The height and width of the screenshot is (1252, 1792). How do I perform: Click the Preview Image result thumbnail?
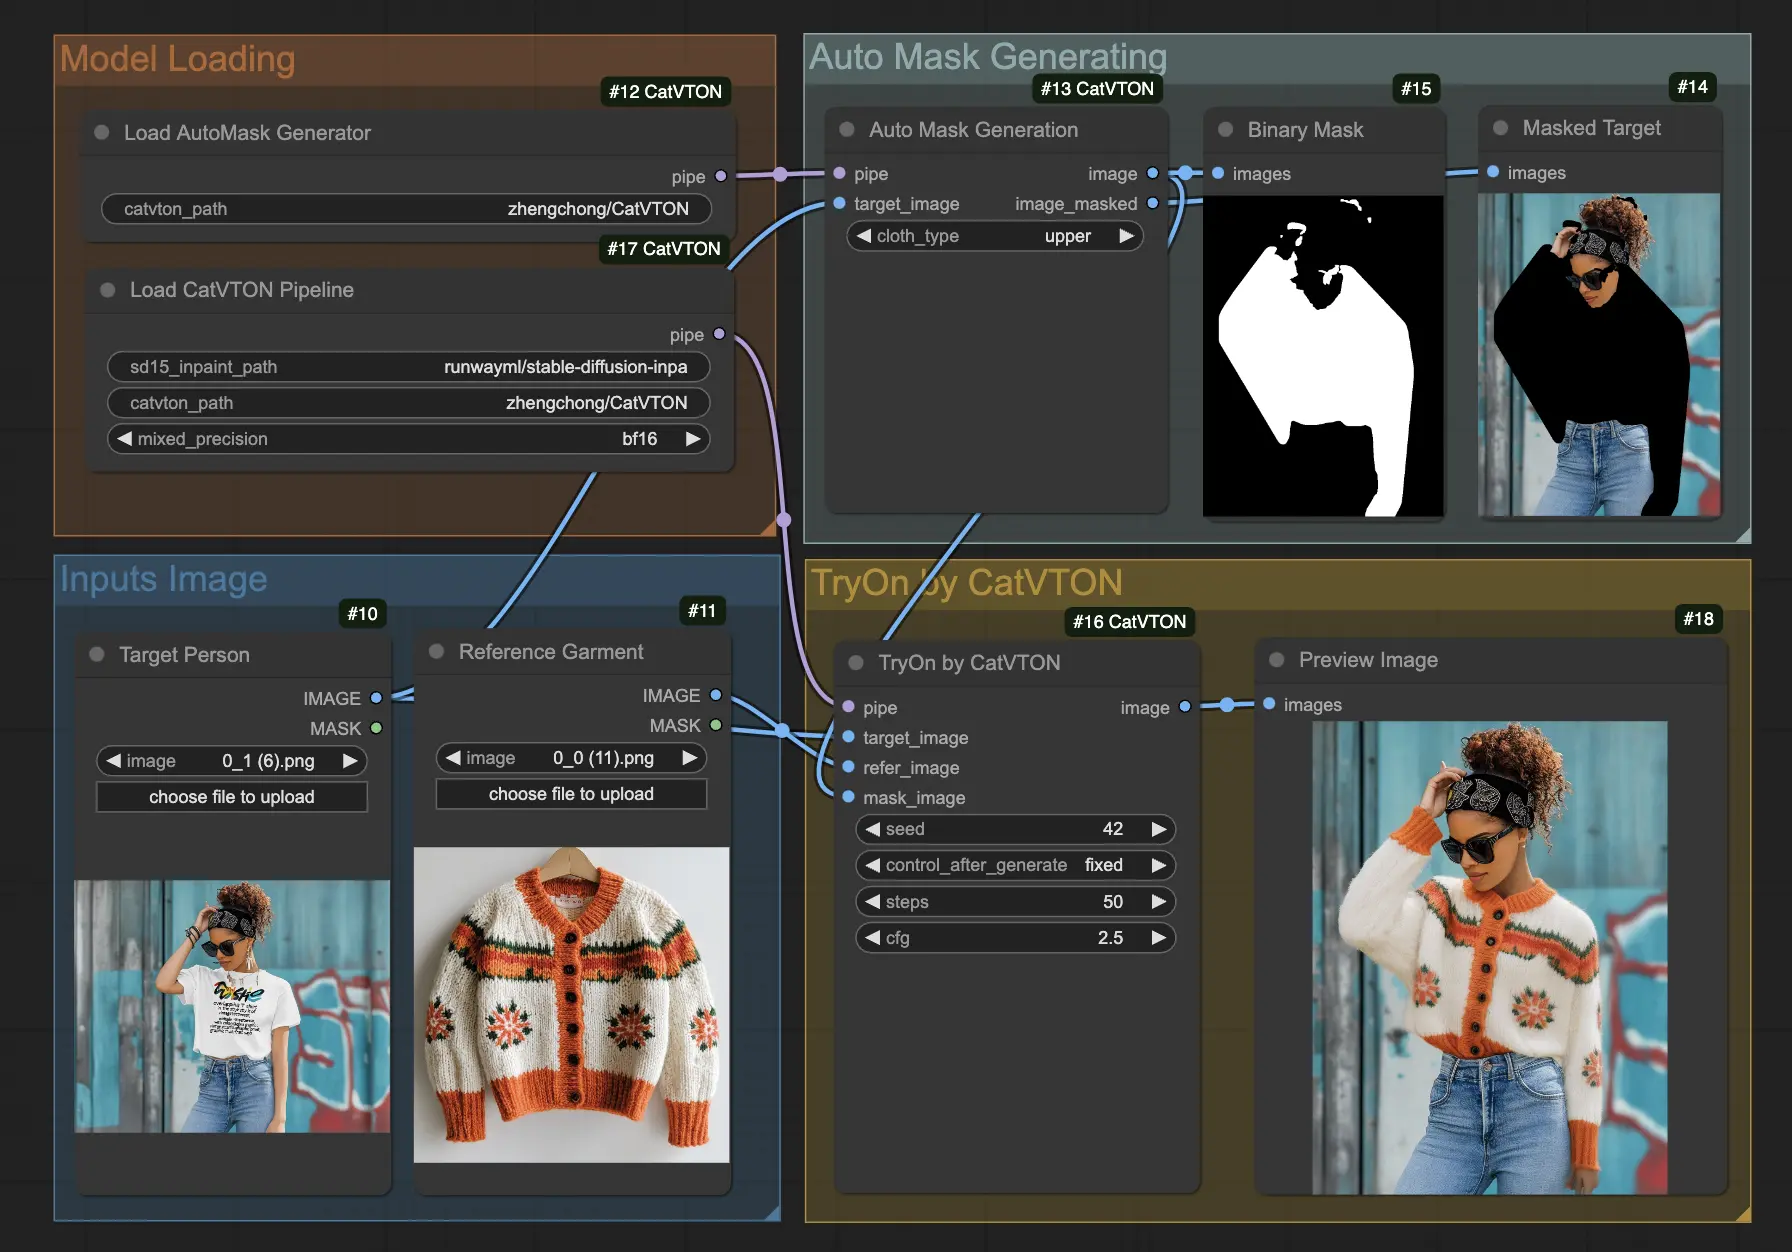1490,958
